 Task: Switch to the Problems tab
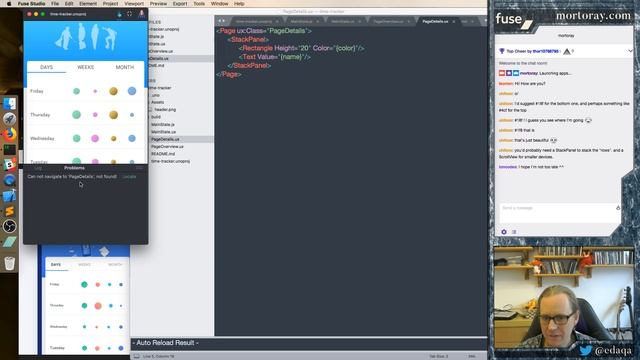coord(74,168)
